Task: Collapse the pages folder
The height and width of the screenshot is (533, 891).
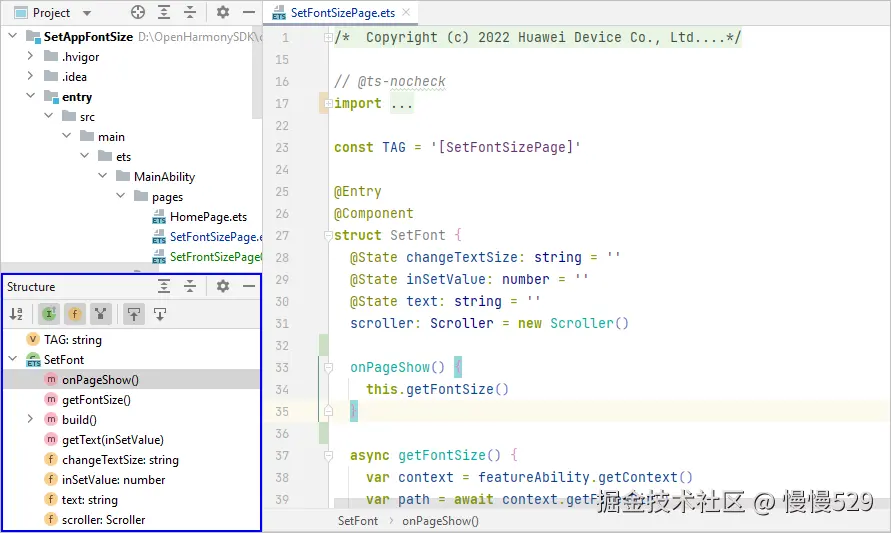Action: [120, 195]
